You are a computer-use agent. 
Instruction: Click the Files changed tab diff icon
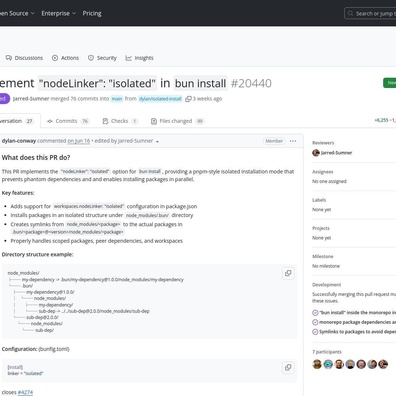pos(154,121)
